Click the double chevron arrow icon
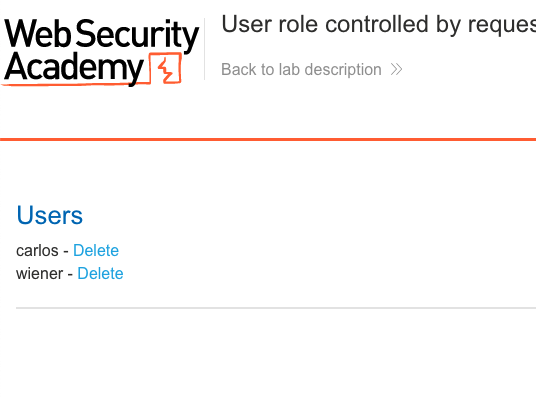The width and height of the screenshot is (536, 397). pos(397,69)
